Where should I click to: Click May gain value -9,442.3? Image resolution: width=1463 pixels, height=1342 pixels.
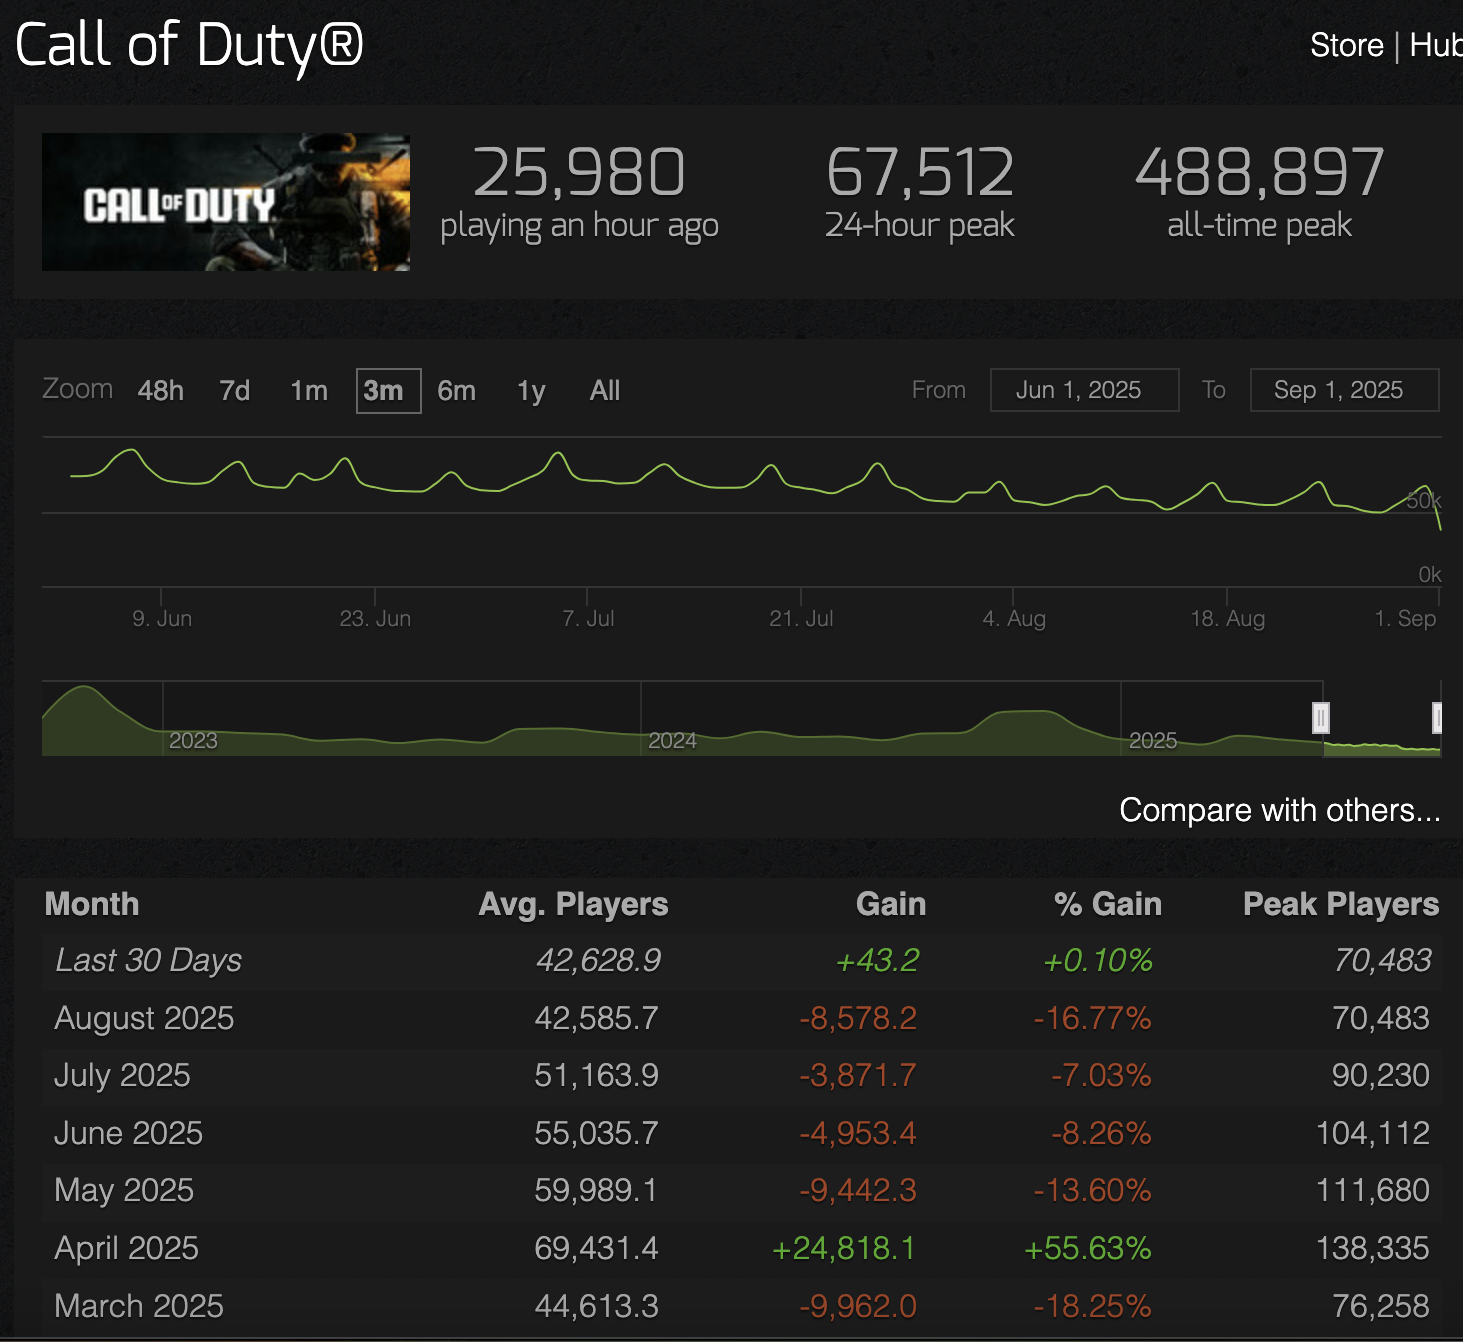[x=858, y=1190]
